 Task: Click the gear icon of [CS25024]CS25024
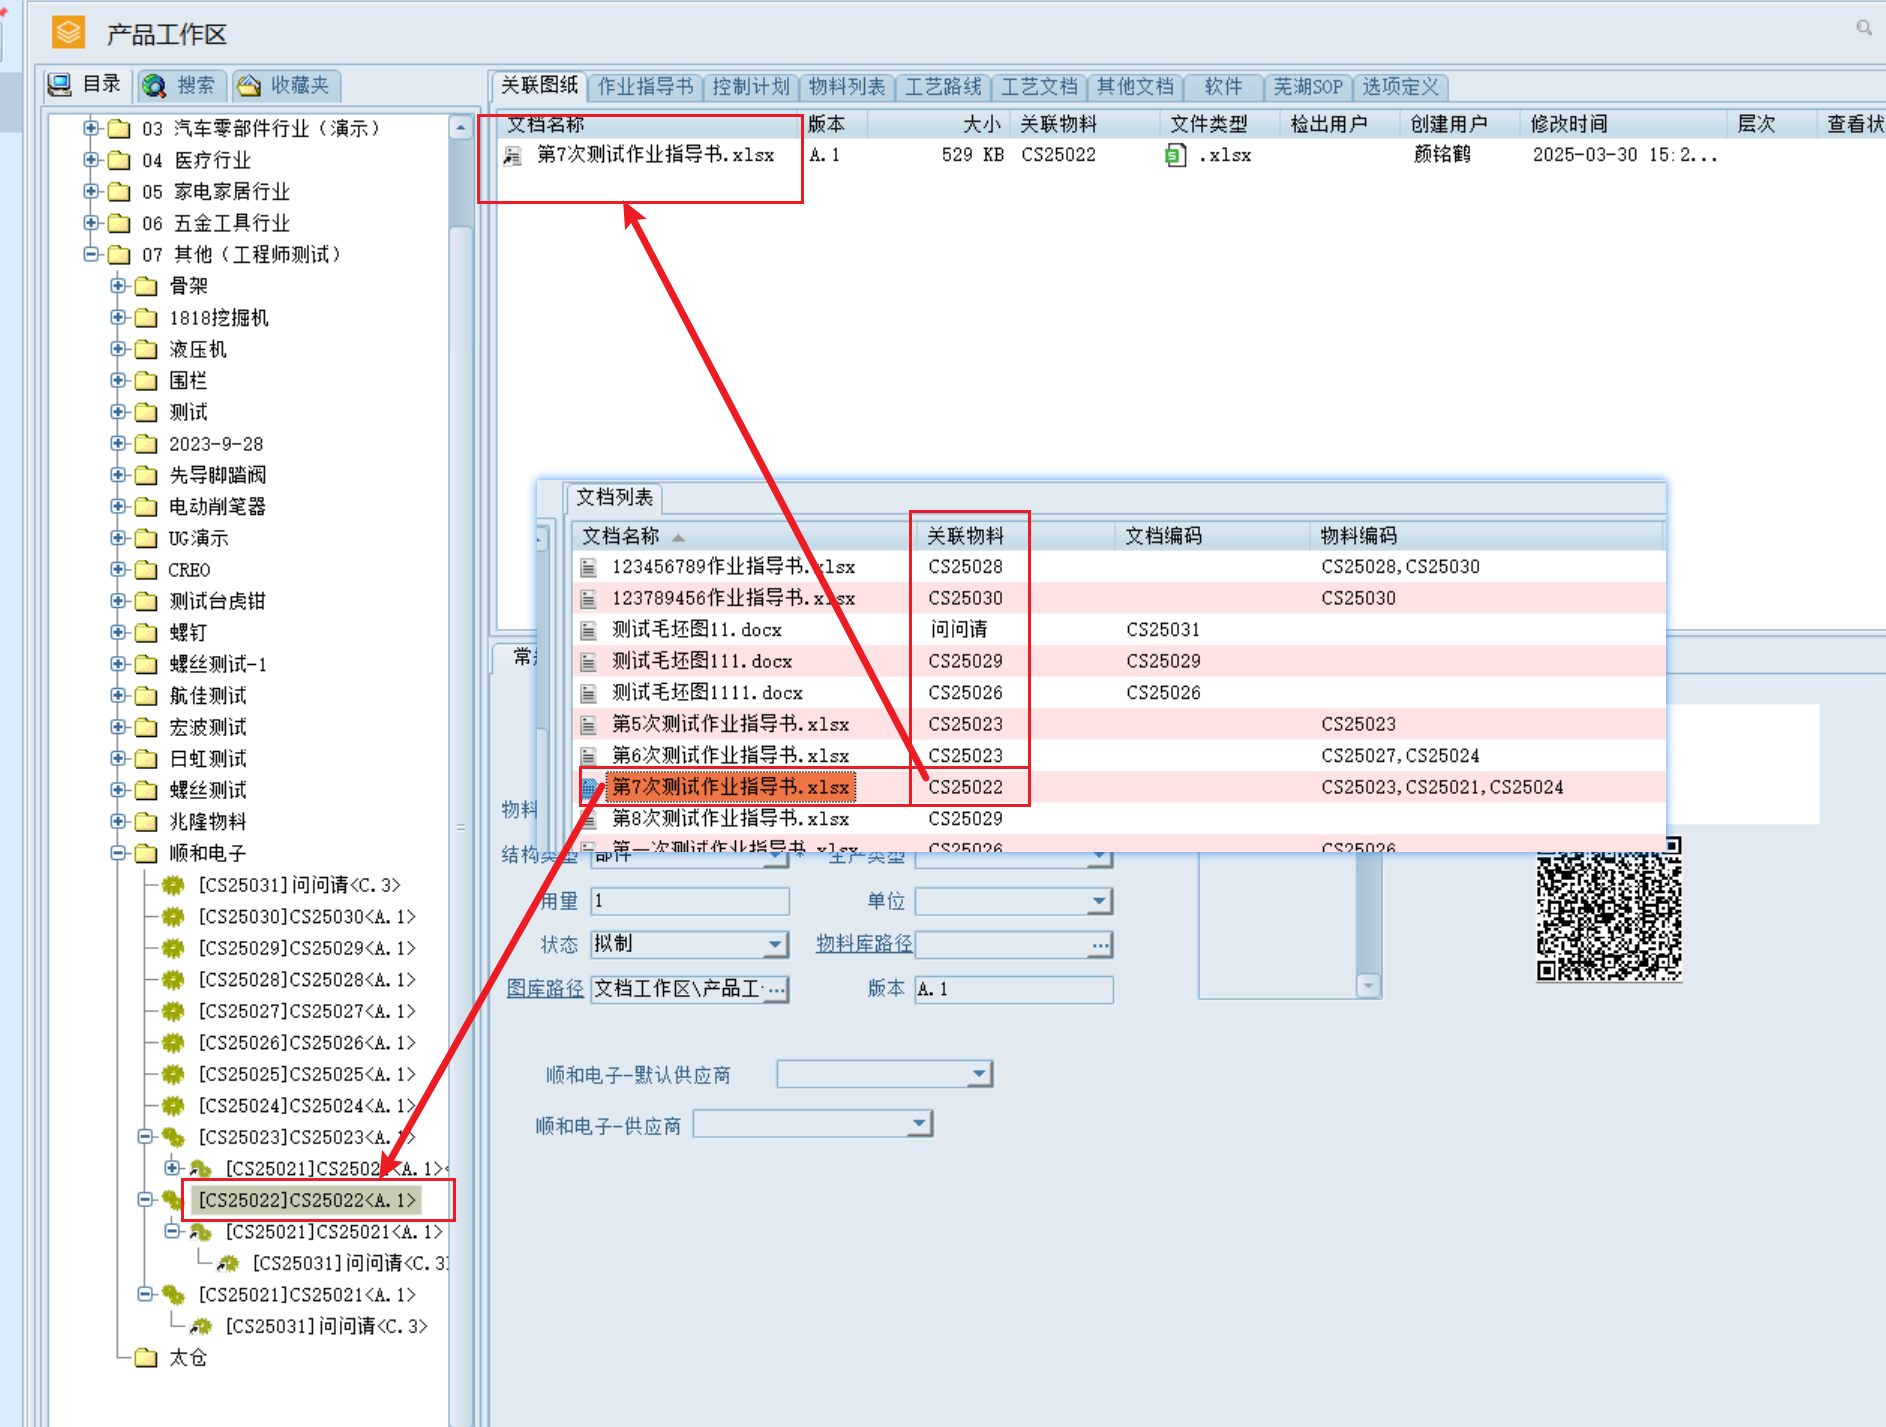[174, 1106]
